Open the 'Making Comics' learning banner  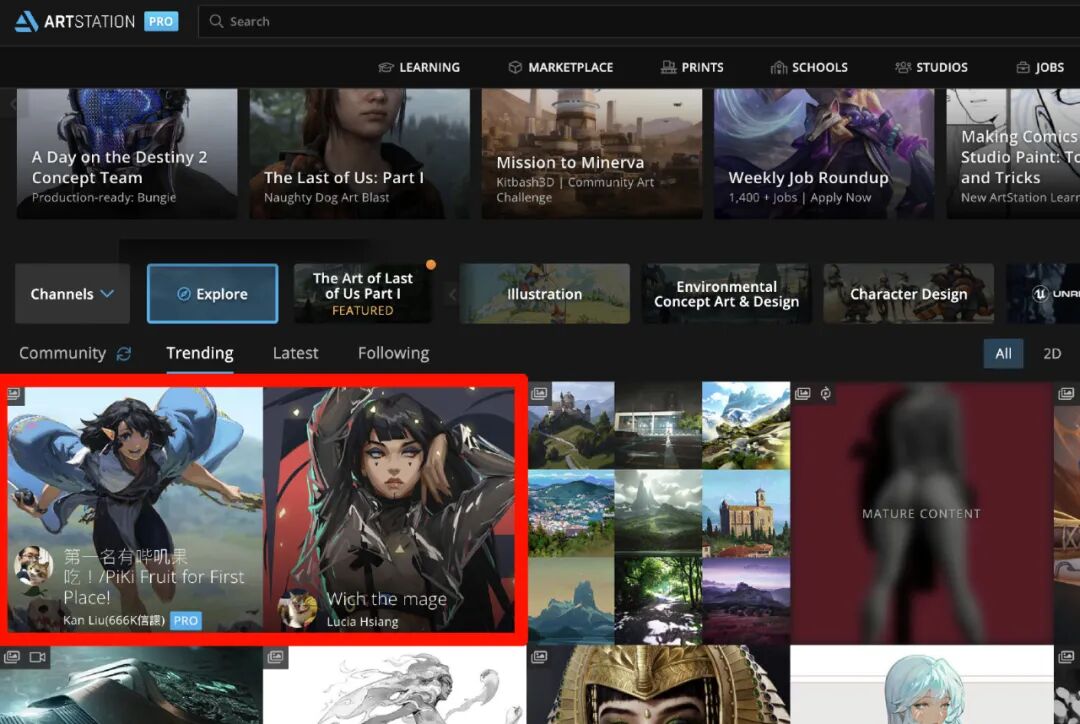tap(1013, 154)
